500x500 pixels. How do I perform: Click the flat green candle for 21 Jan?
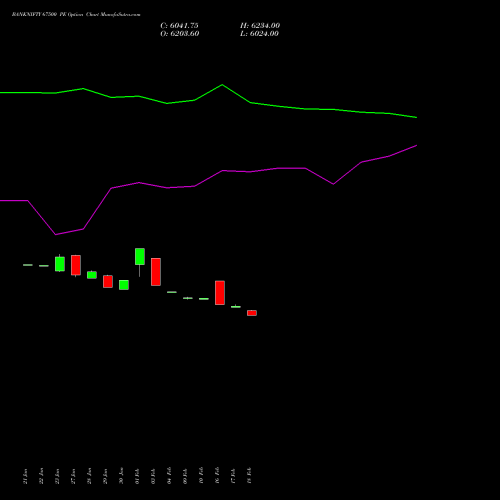click(x=28, y=265)
